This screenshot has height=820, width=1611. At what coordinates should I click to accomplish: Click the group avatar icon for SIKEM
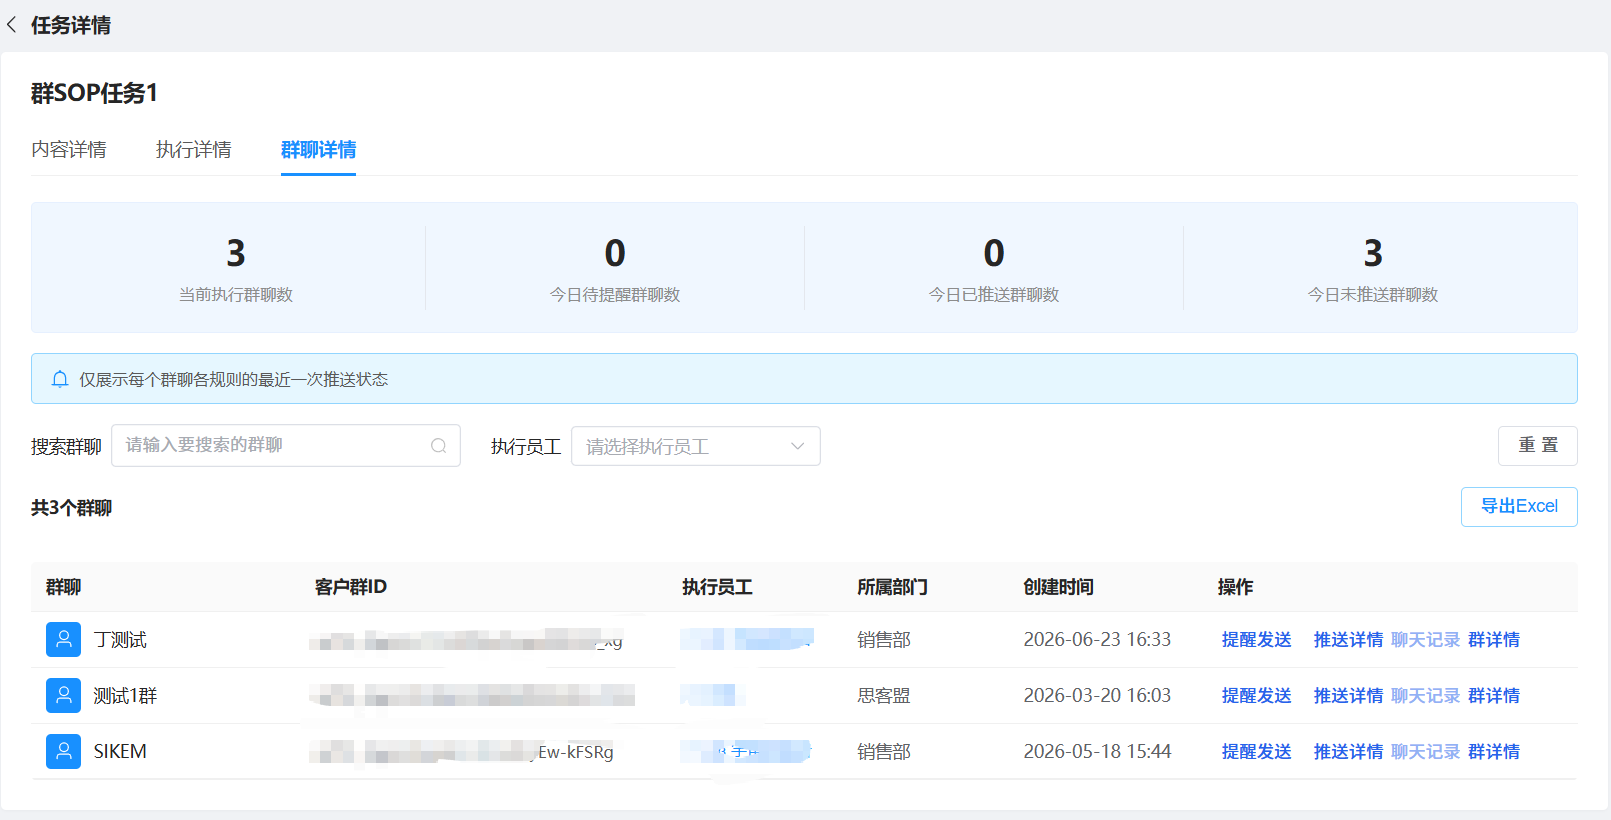63,752
